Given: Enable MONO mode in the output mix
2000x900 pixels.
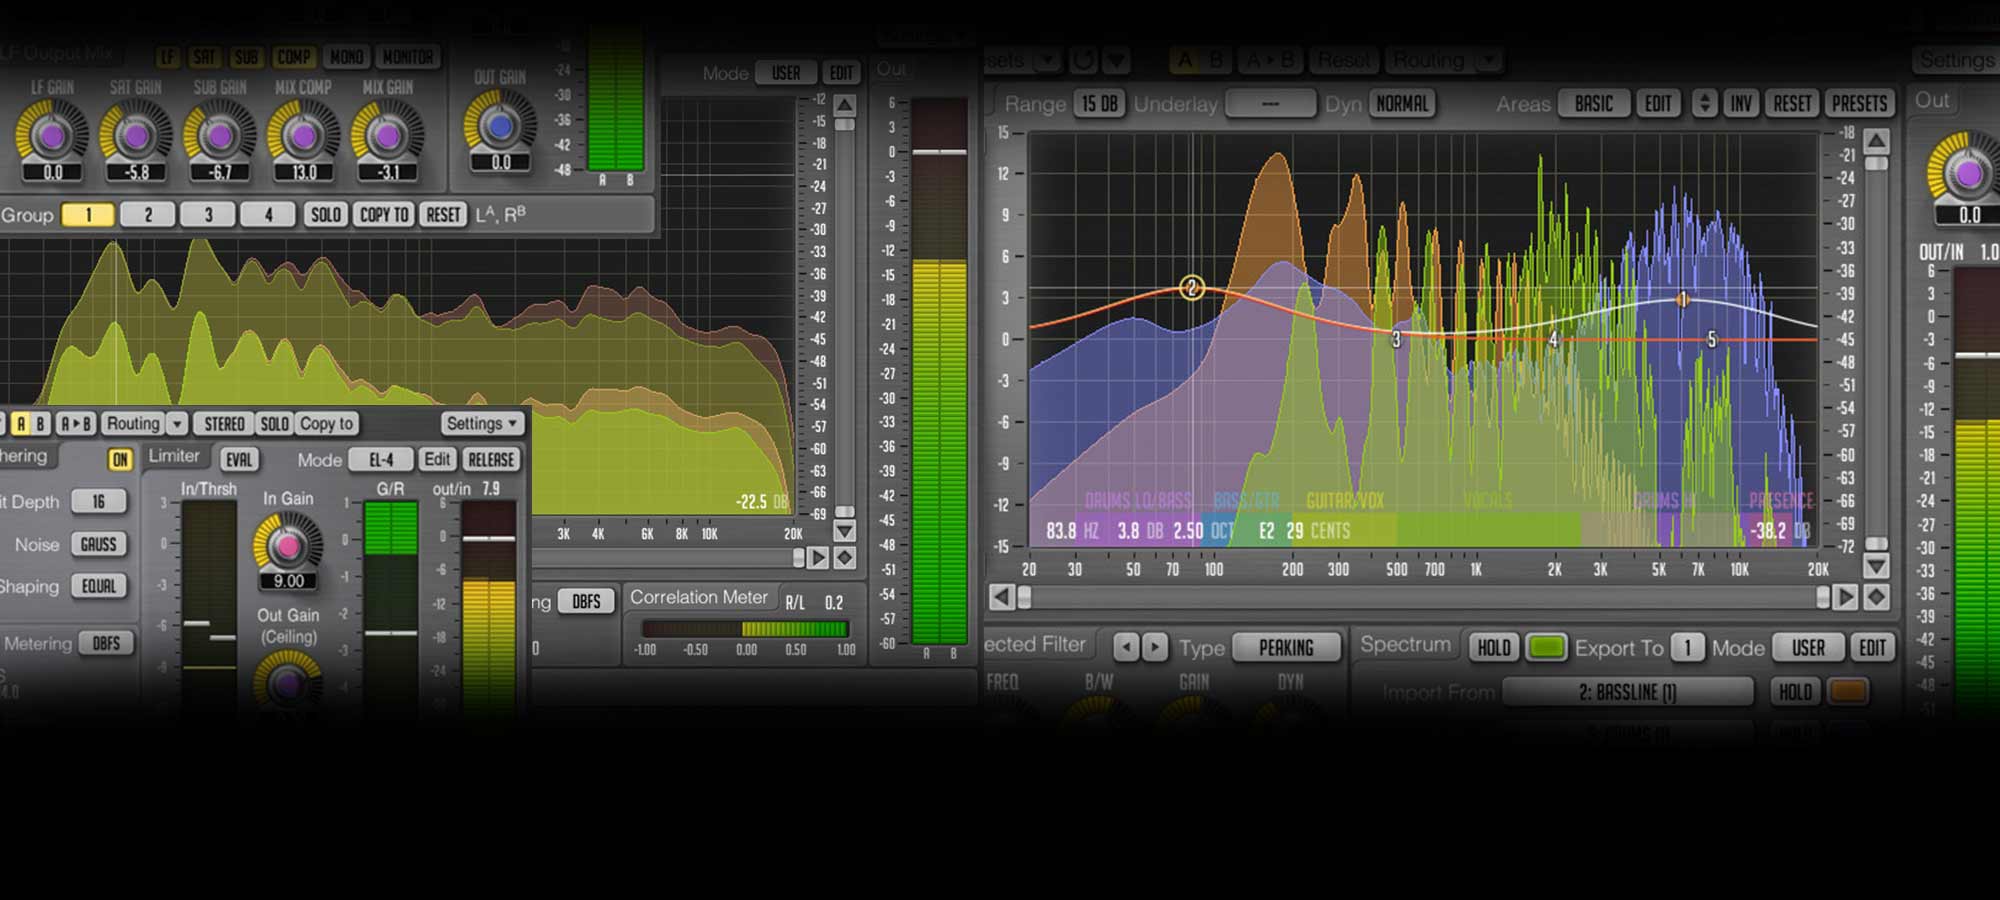Looking at the screenshot, I should click(x=346, y=56).
